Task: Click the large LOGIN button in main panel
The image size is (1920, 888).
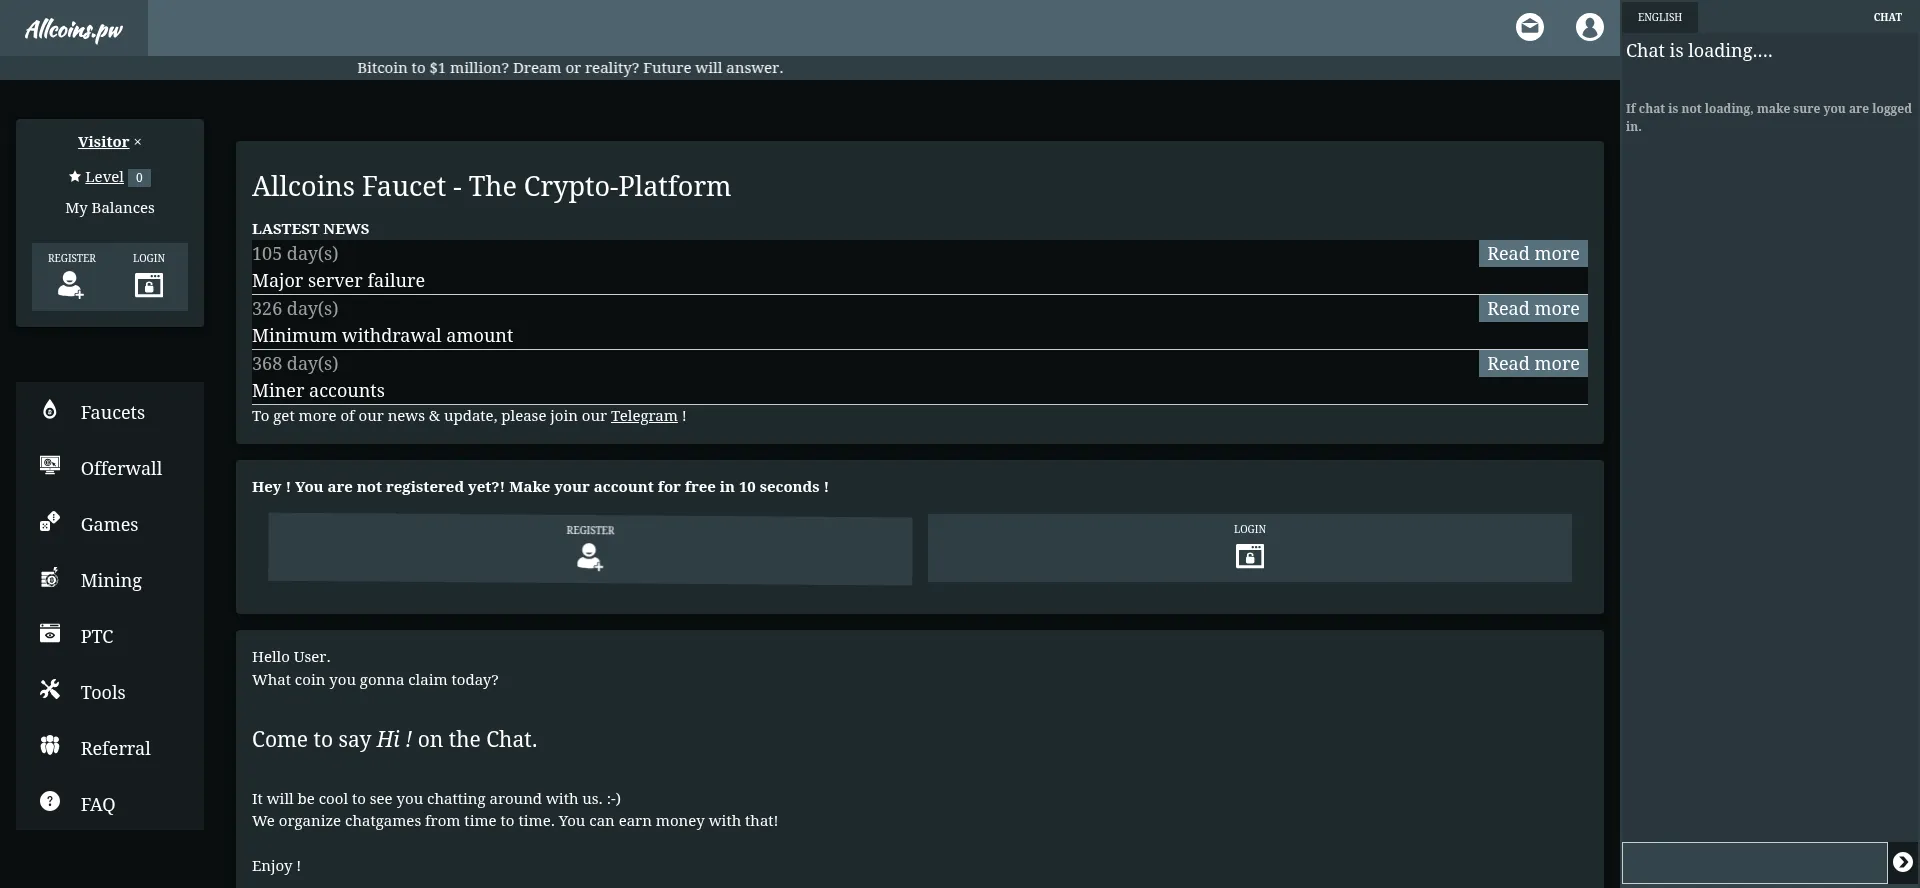Action: pos(1250,548)
